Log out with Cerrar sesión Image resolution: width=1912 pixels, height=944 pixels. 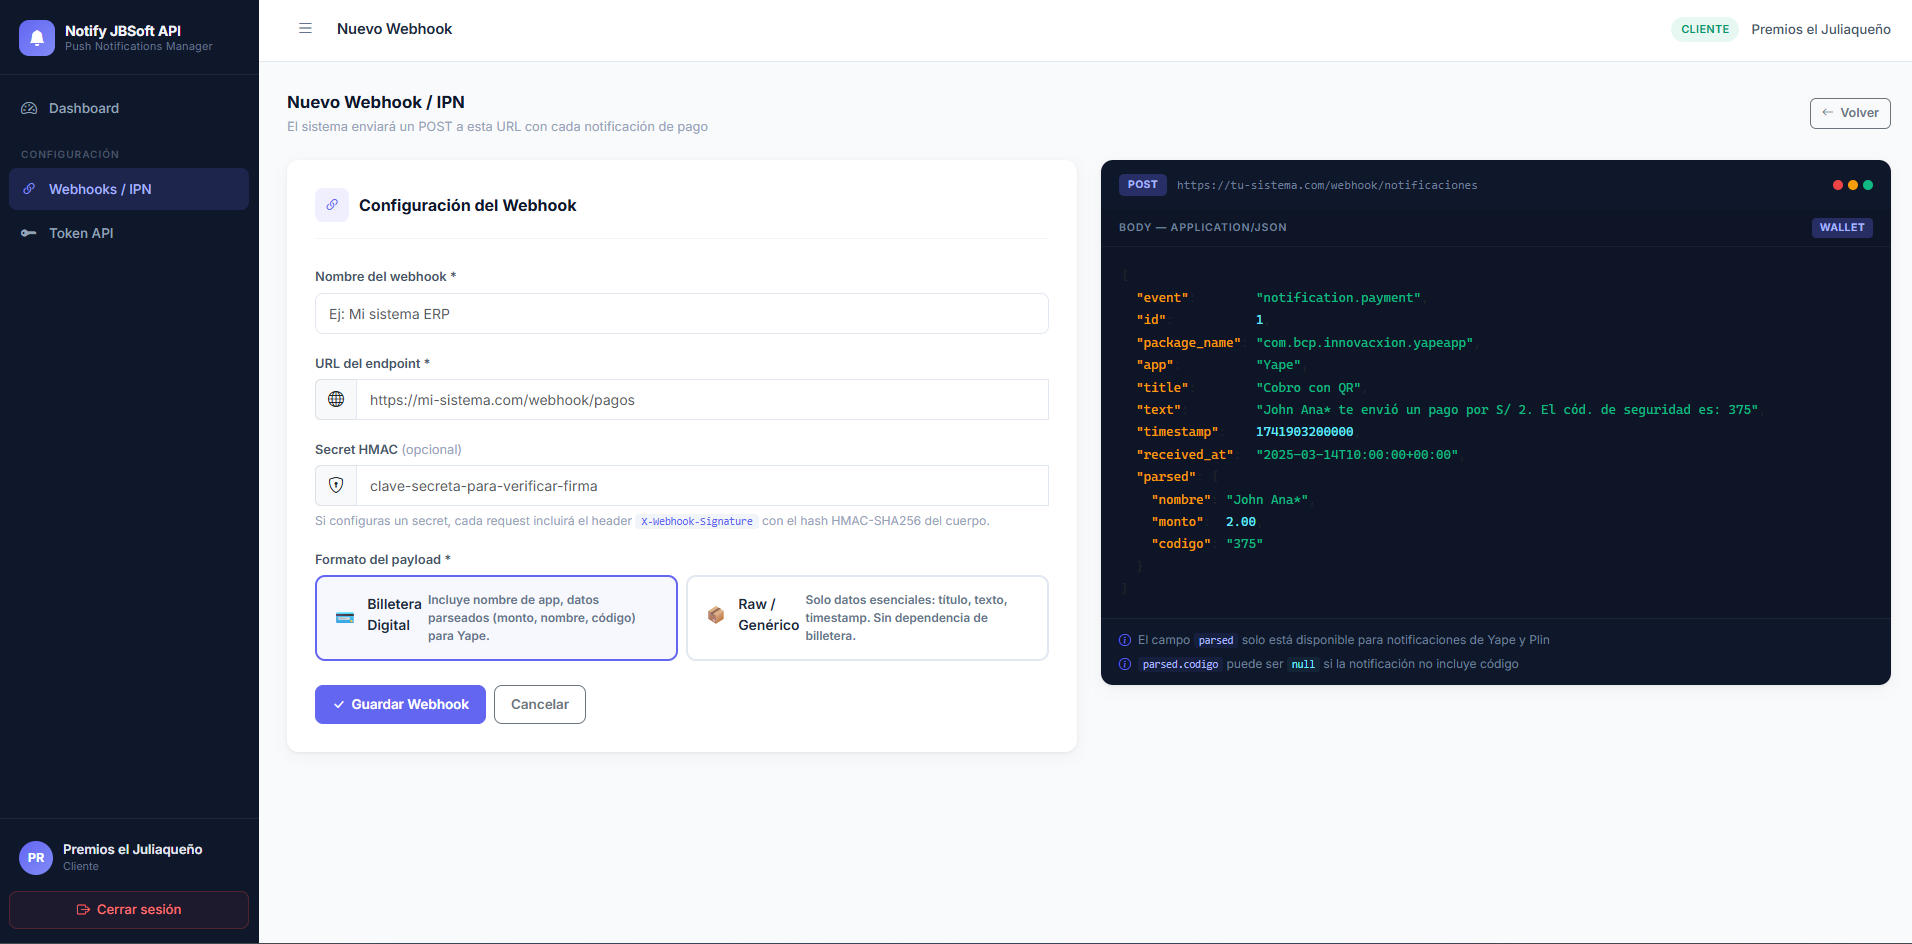tap(129, 910)
